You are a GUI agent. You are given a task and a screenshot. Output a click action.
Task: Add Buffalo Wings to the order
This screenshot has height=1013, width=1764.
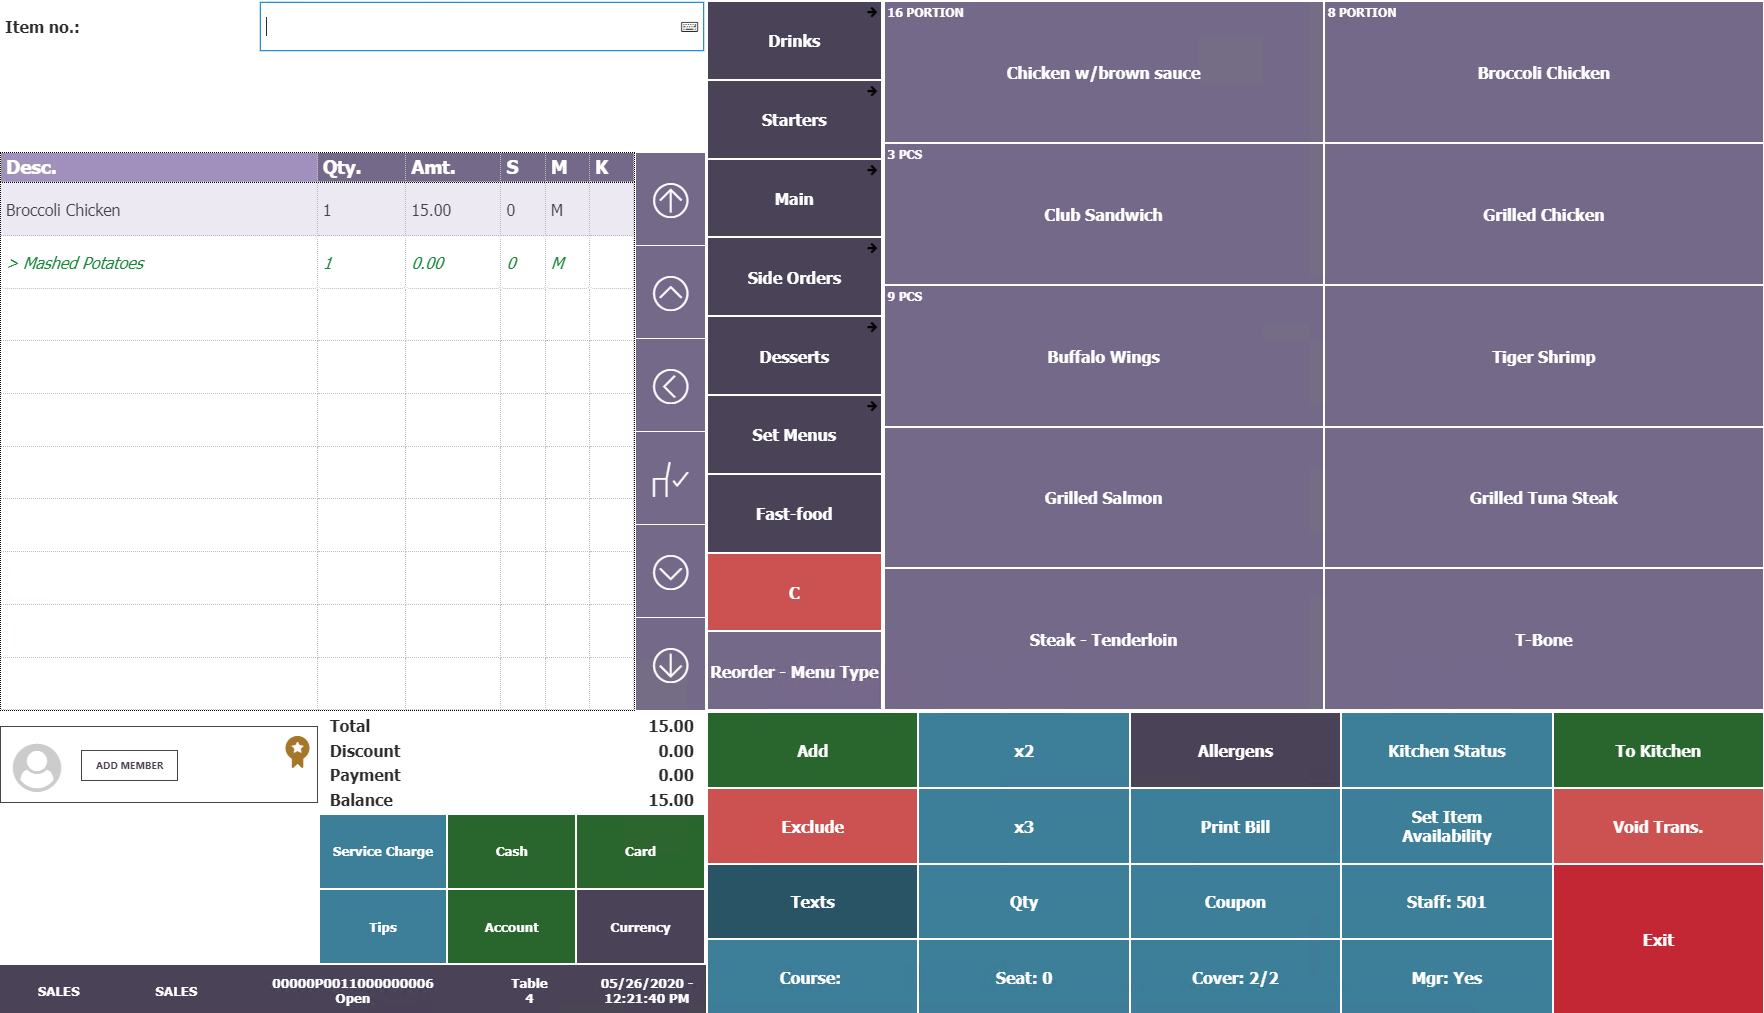1103,357
